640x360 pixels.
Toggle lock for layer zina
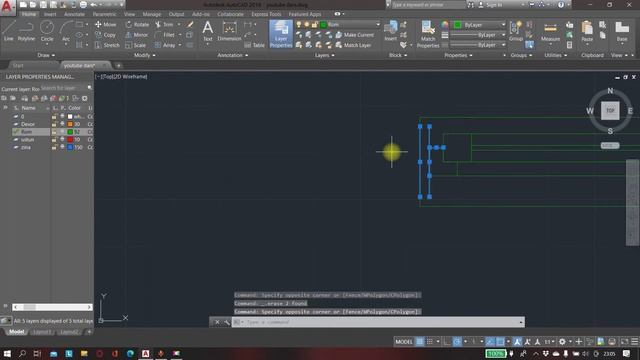tap(54, 147)
